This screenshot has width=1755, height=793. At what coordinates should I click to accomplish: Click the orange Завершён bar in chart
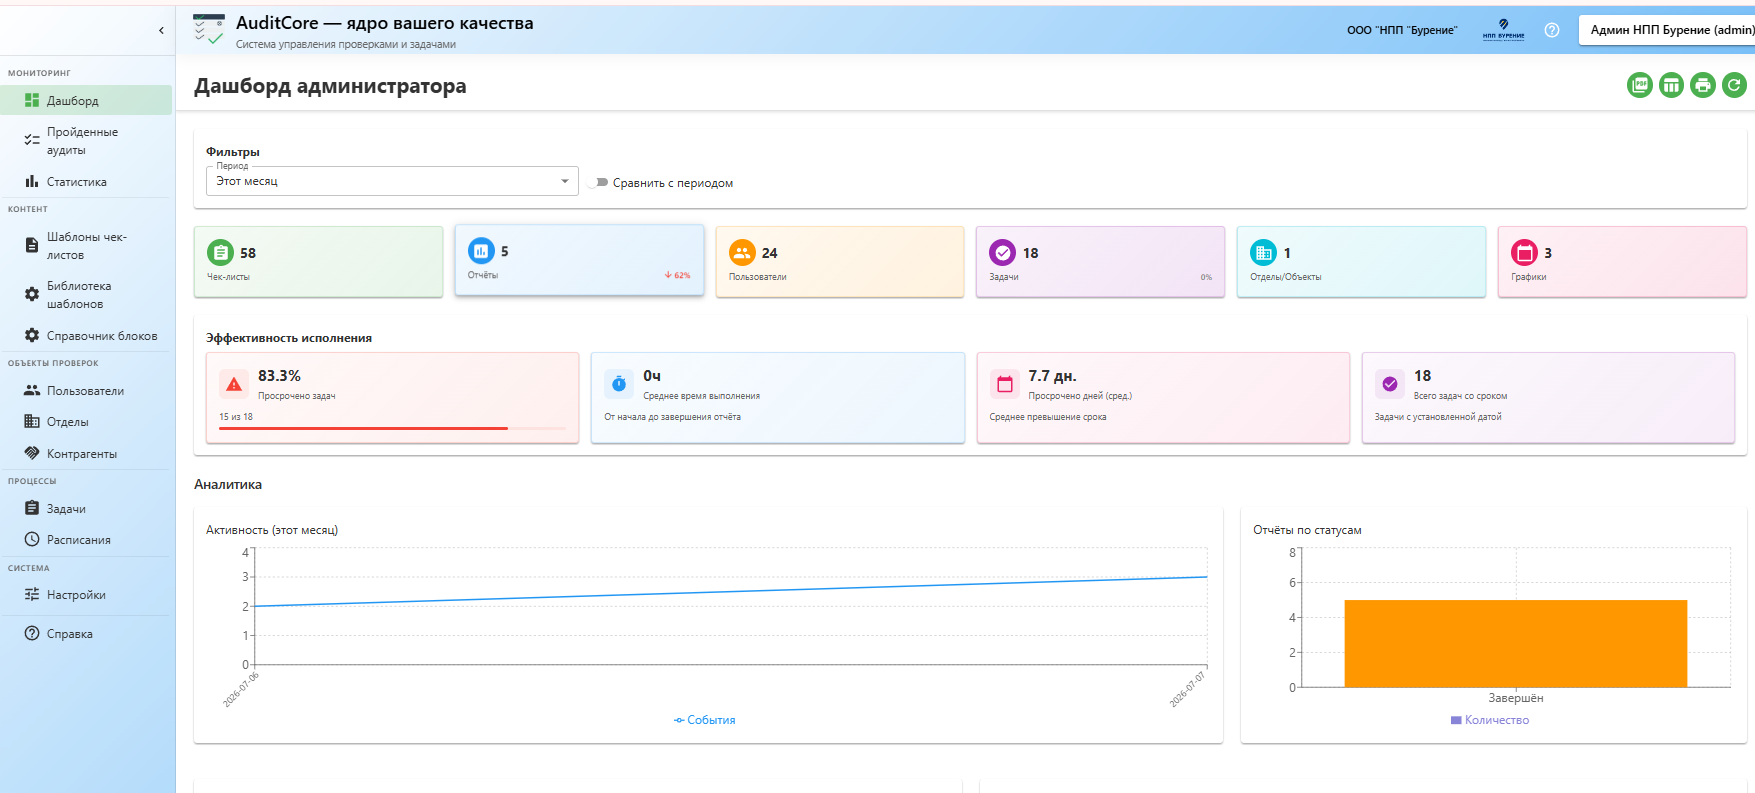tap(1516, 644)
